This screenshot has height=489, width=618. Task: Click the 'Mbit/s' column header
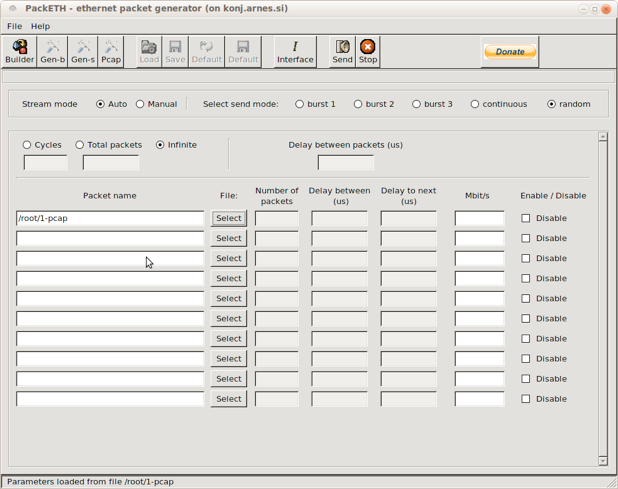477,196
